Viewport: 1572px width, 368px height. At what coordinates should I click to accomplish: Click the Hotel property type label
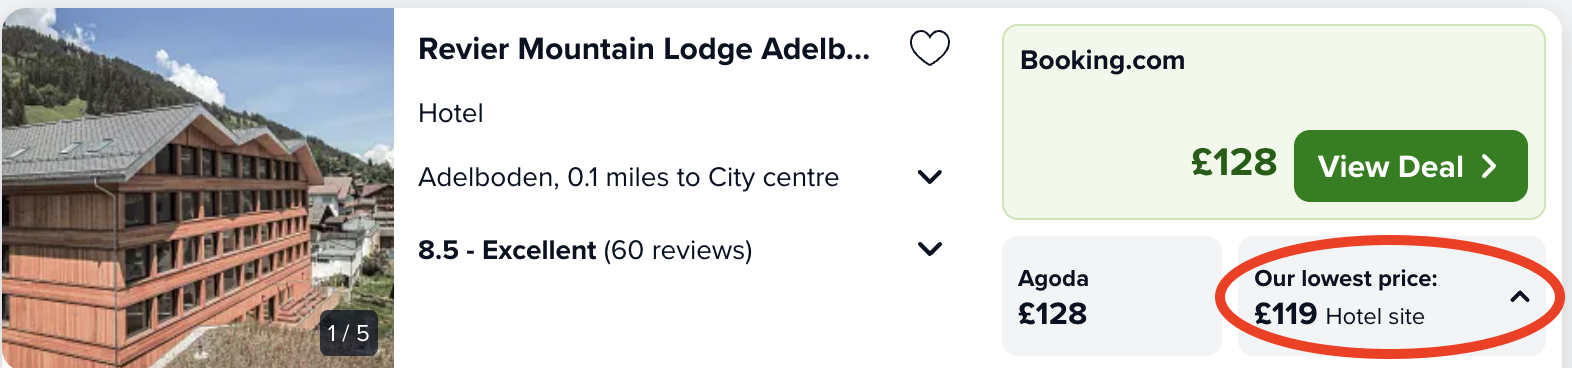click(451, 113)
